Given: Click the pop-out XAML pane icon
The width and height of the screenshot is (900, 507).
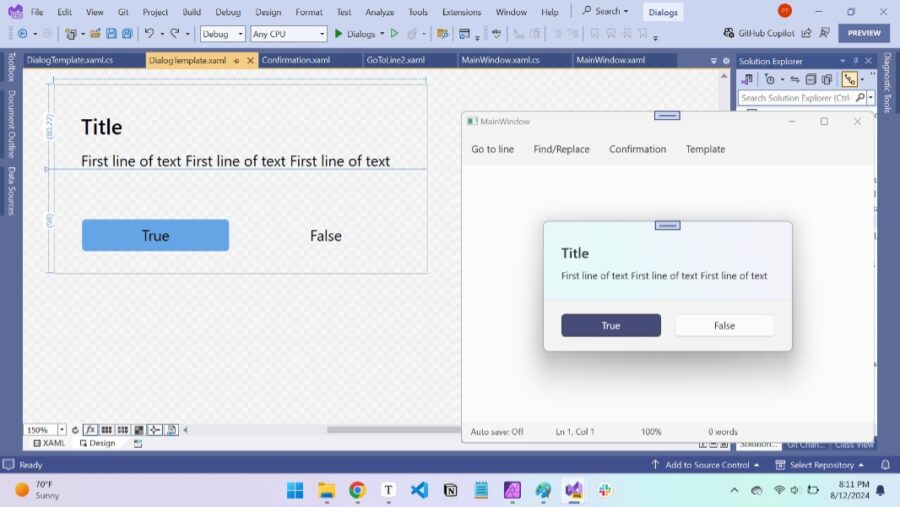Looking at the screenshot, I should [138, 443].
